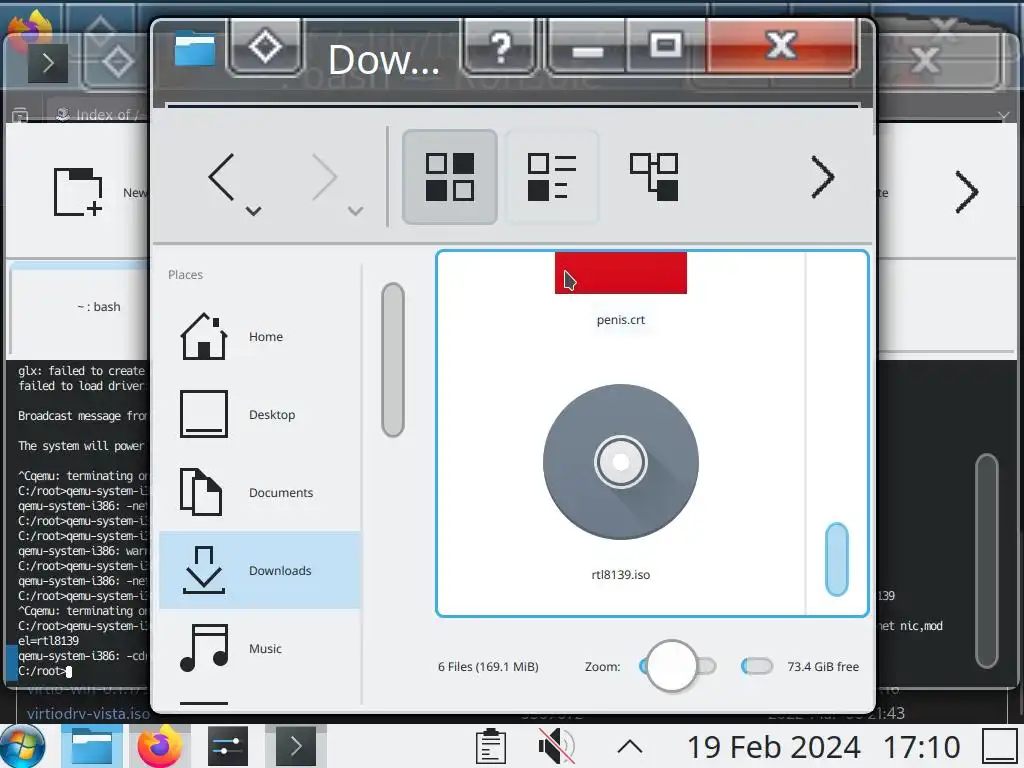Toggle keep-on-all-desktops pin button

pyautogui.click(x=264, y=47)
